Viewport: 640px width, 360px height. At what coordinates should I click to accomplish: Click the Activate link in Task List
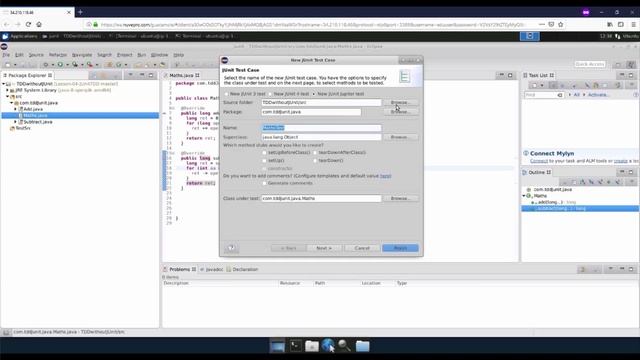tap(599, 95)
